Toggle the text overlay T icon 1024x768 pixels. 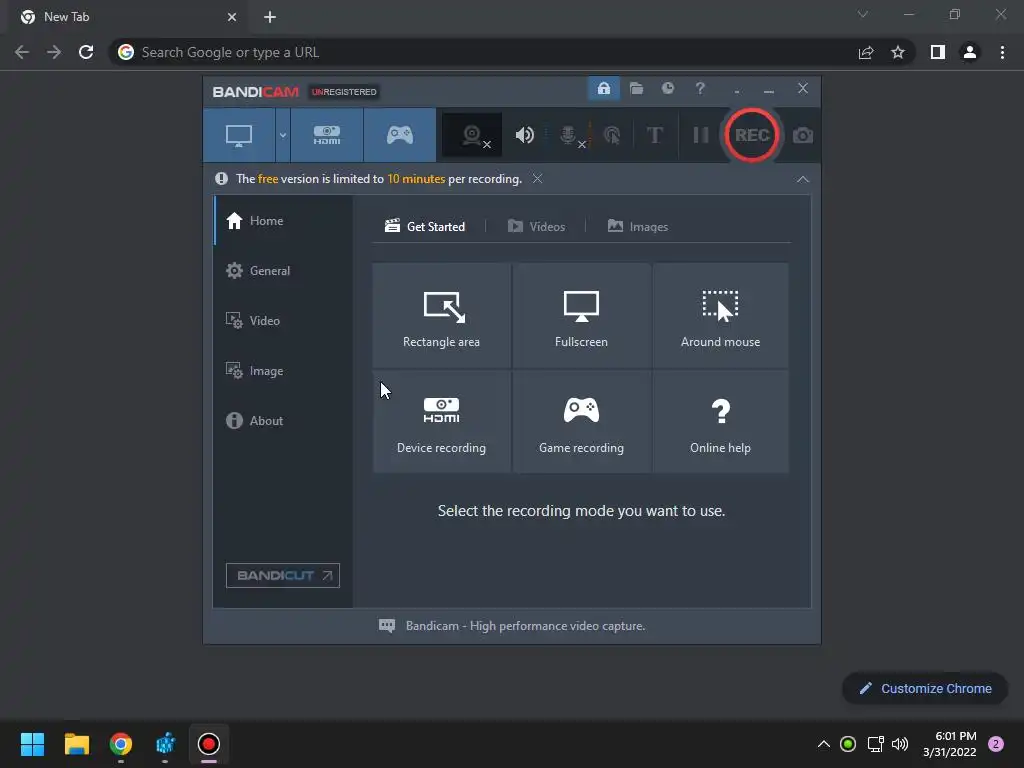[654, 135]
